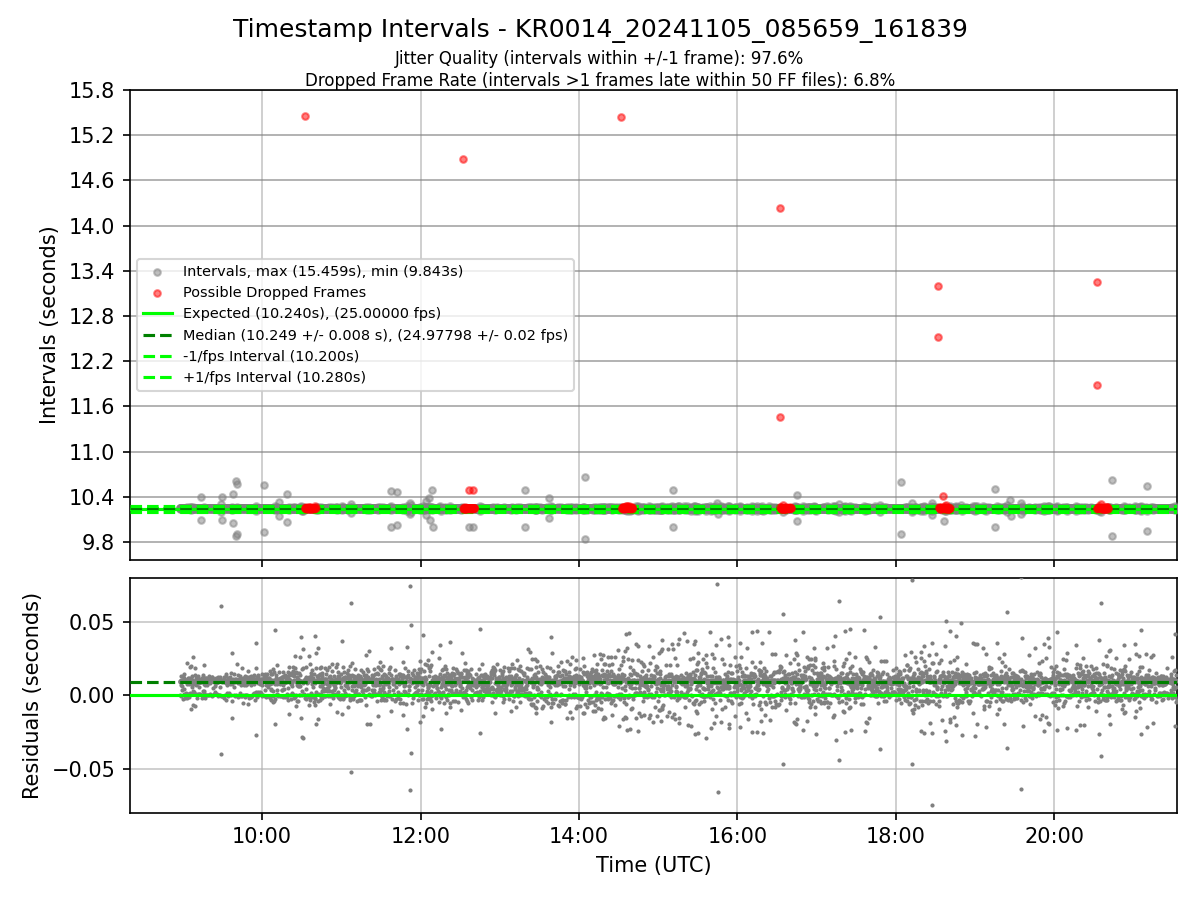Click the 10:00 time-axis tick label
This screenshot has height=900, width=1200.
262,836
